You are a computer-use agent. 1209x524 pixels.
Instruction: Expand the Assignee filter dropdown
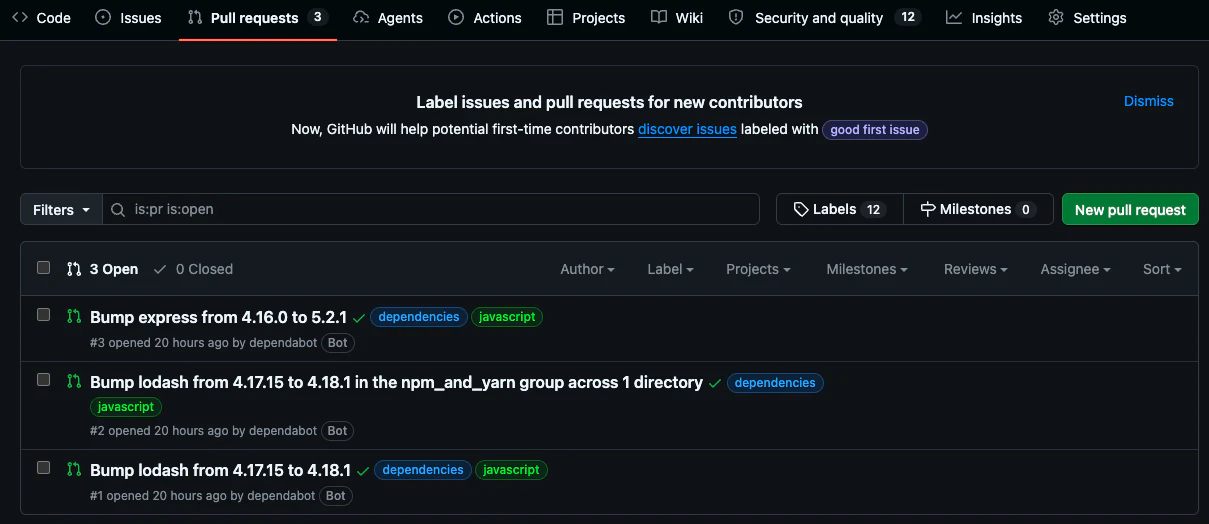coord(1075,269)
